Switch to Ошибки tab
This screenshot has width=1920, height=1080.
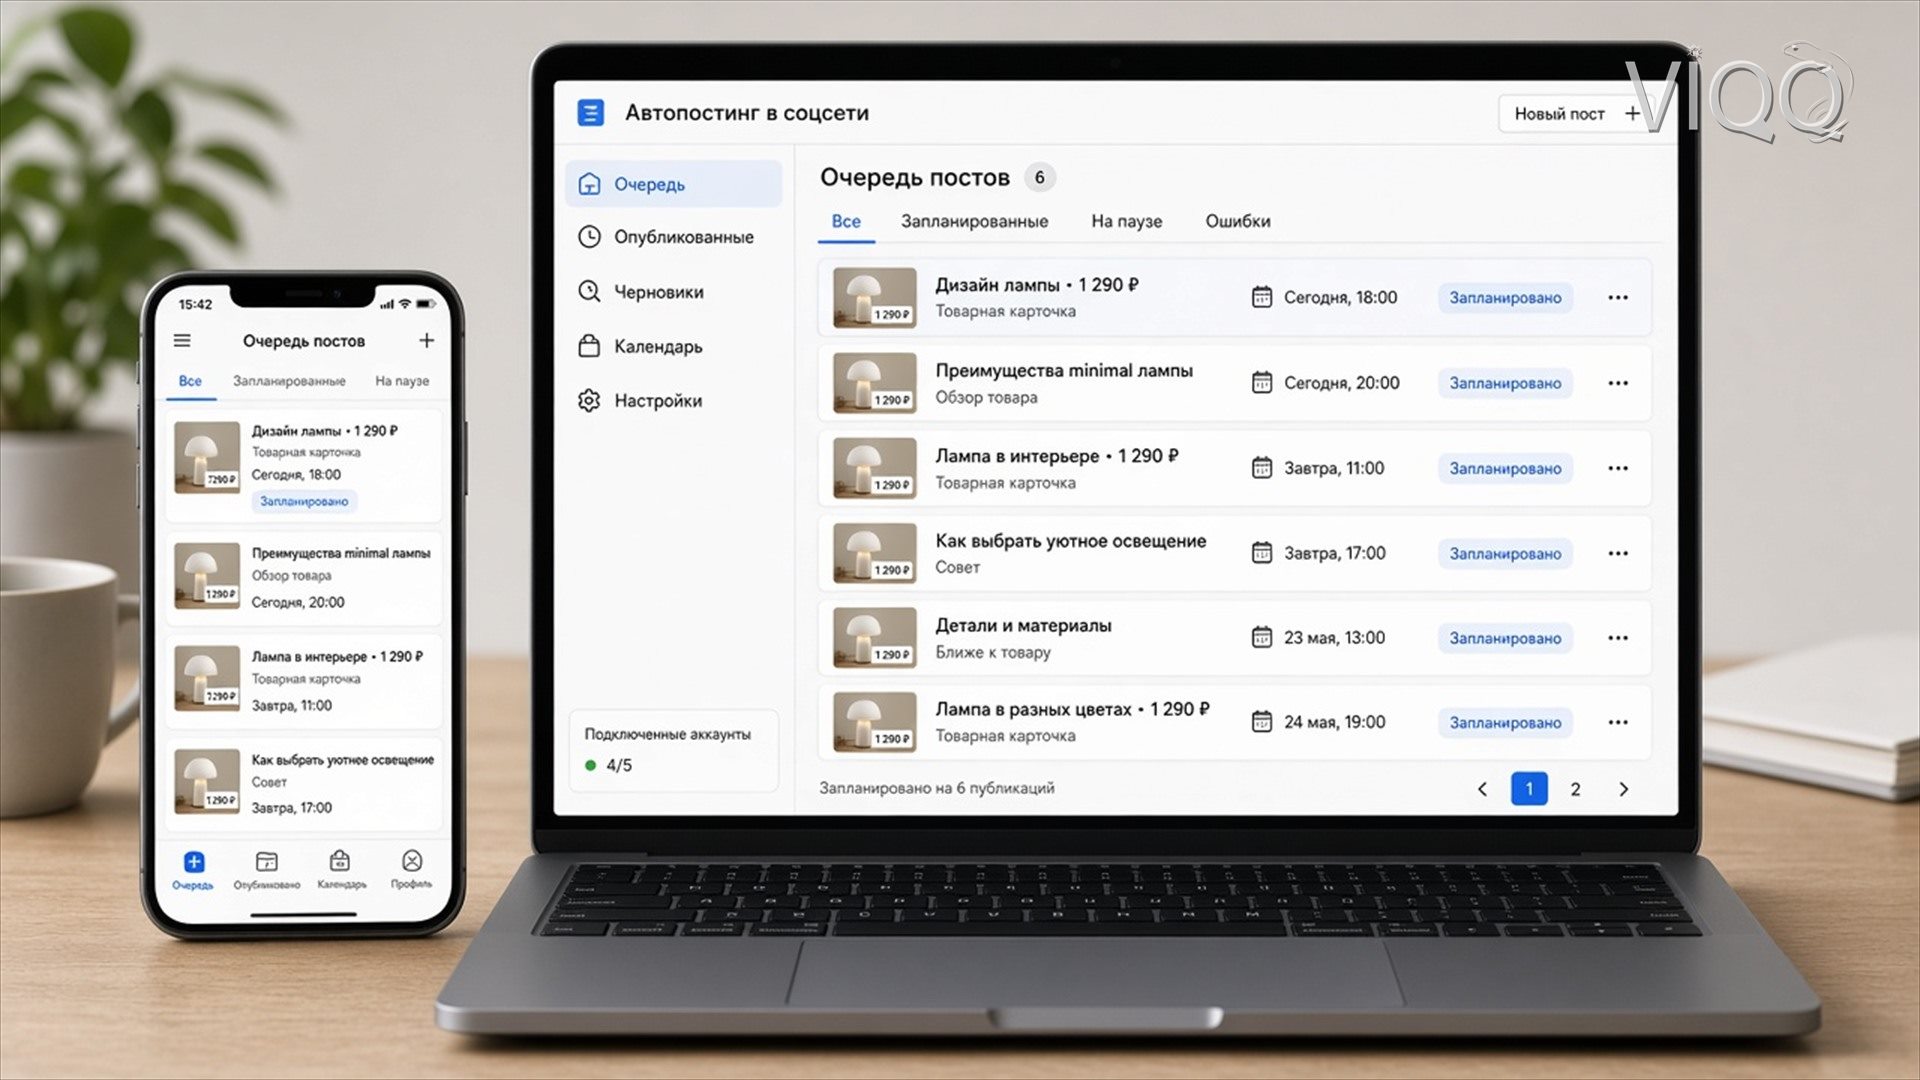click(x=1238, y=221)
